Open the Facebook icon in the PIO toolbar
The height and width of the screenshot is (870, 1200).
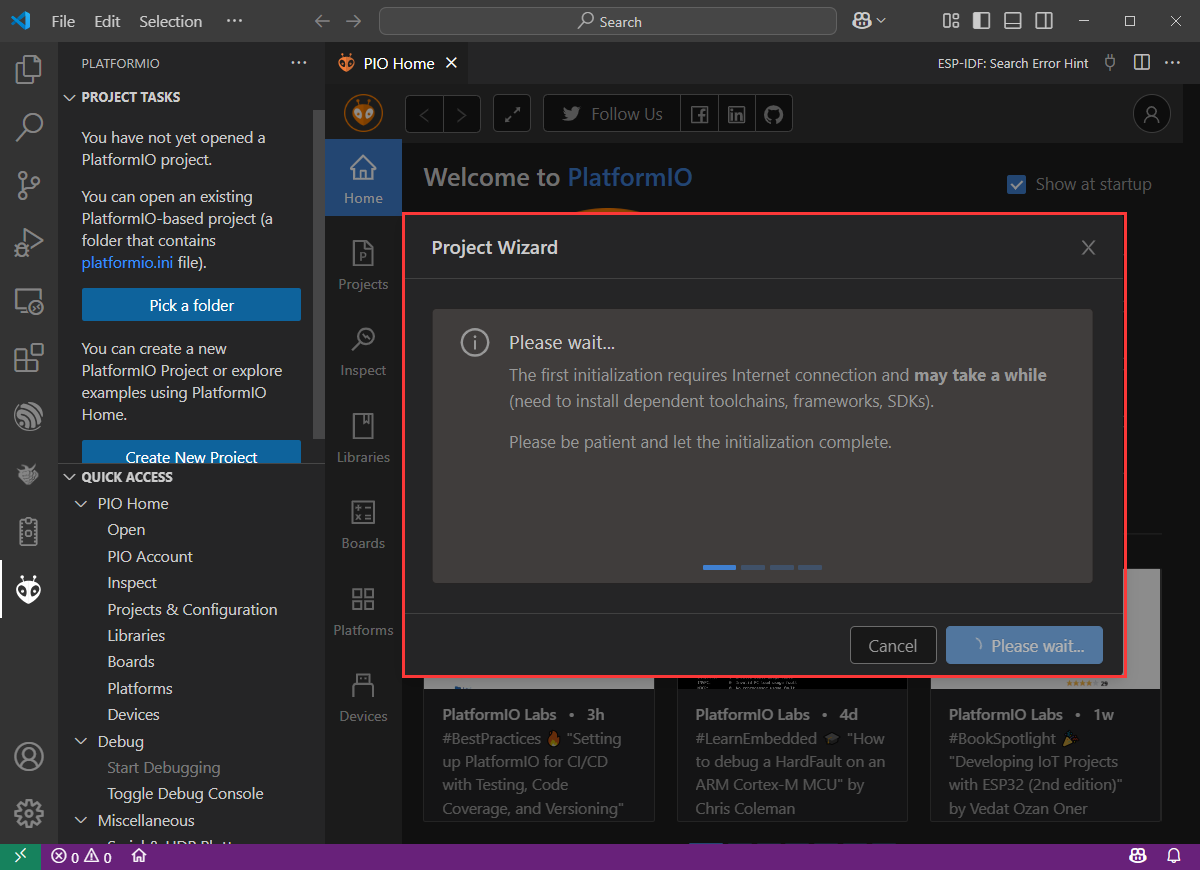click(x=699, y=114)
